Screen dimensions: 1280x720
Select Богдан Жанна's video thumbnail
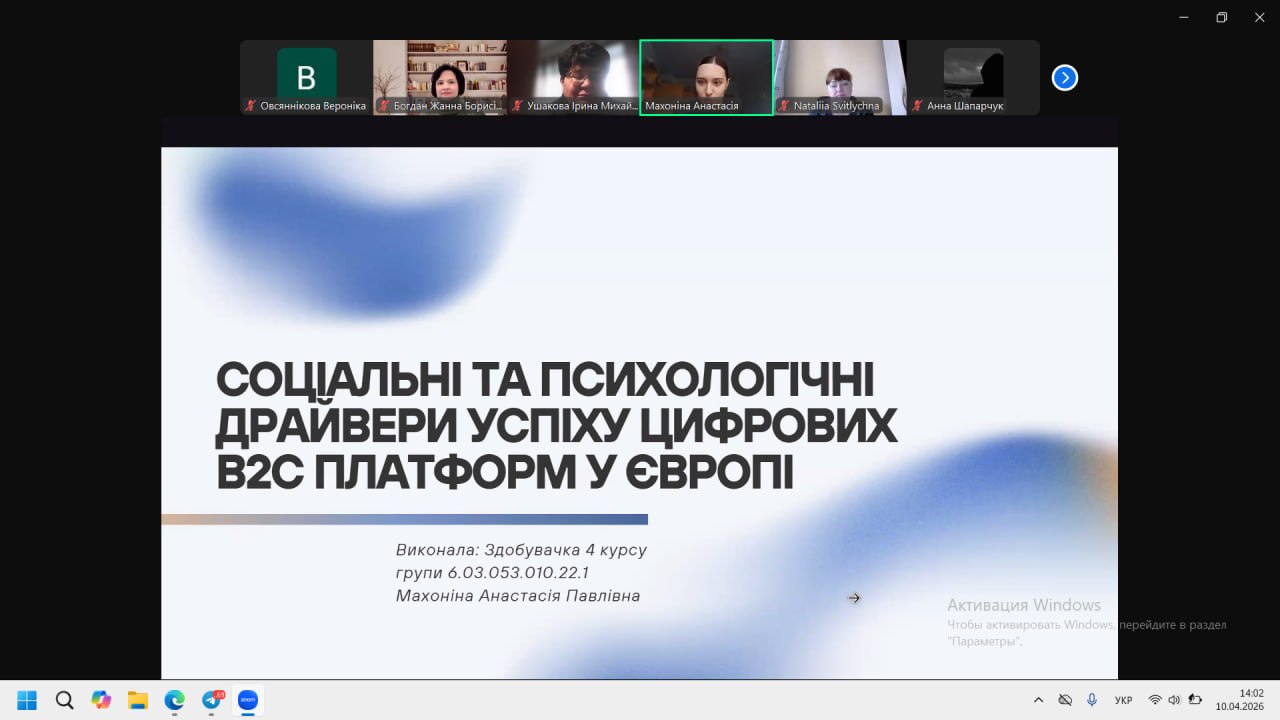pyautogui.click(x=440, y=77)
